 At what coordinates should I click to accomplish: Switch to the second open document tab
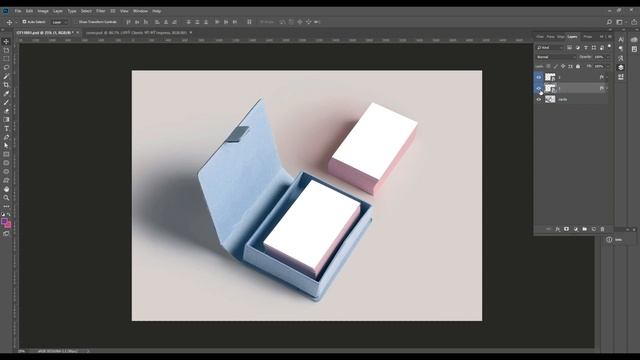pos(137,33)
